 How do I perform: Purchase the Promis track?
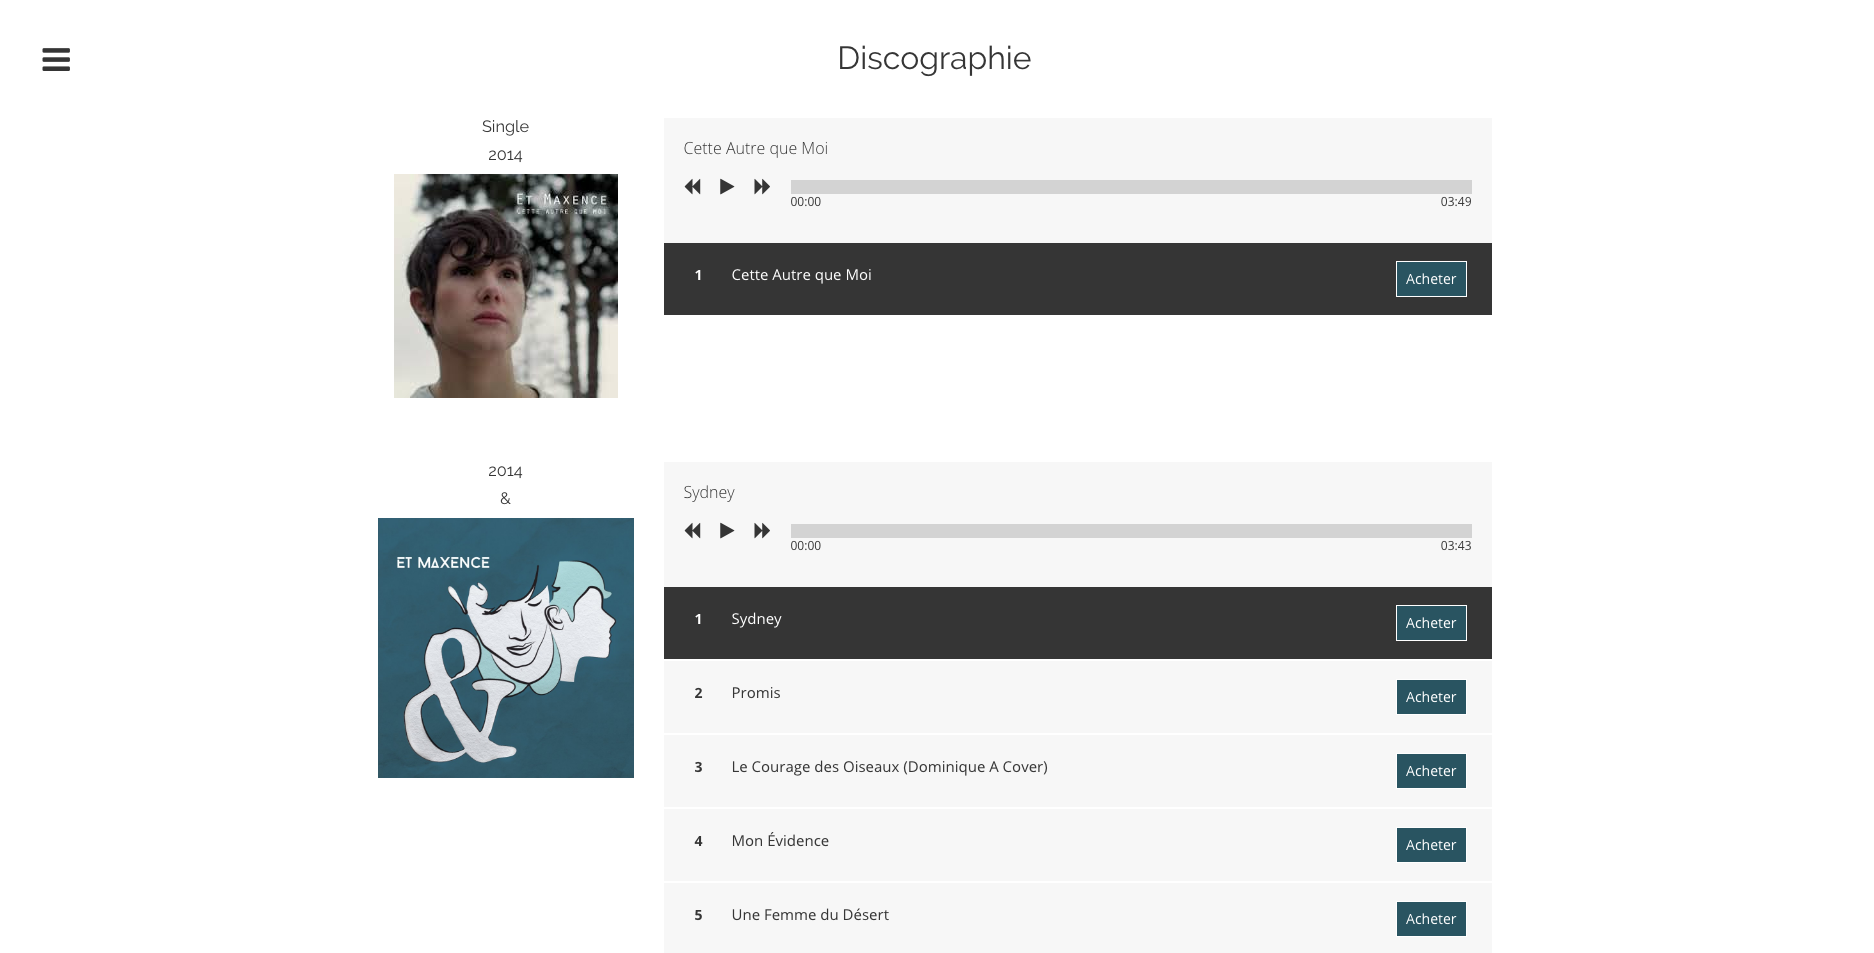coord(1430,697)
